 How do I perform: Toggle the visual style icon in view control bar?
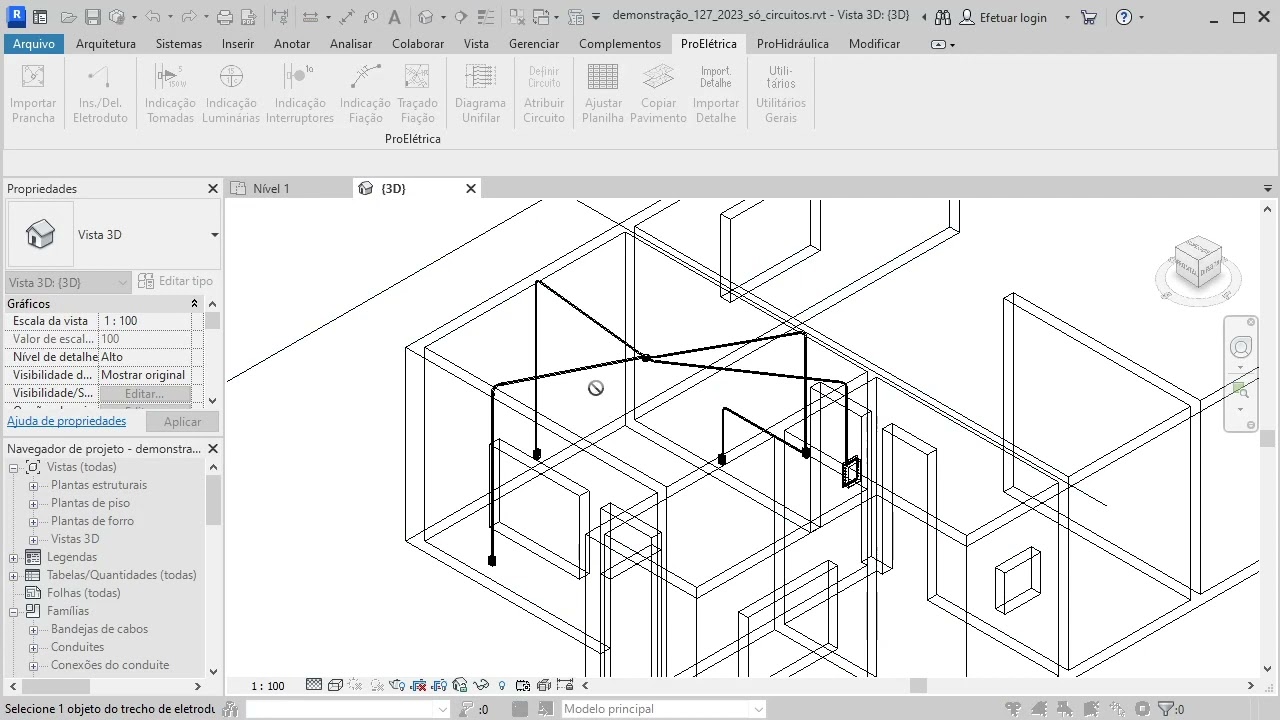click(x=336, y=686)
